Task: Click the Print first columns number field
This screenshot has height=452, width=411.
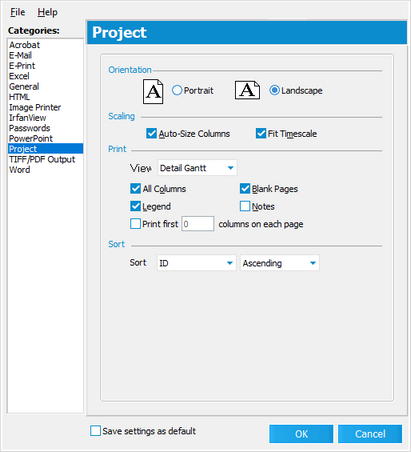Action: tap(198, 224)
